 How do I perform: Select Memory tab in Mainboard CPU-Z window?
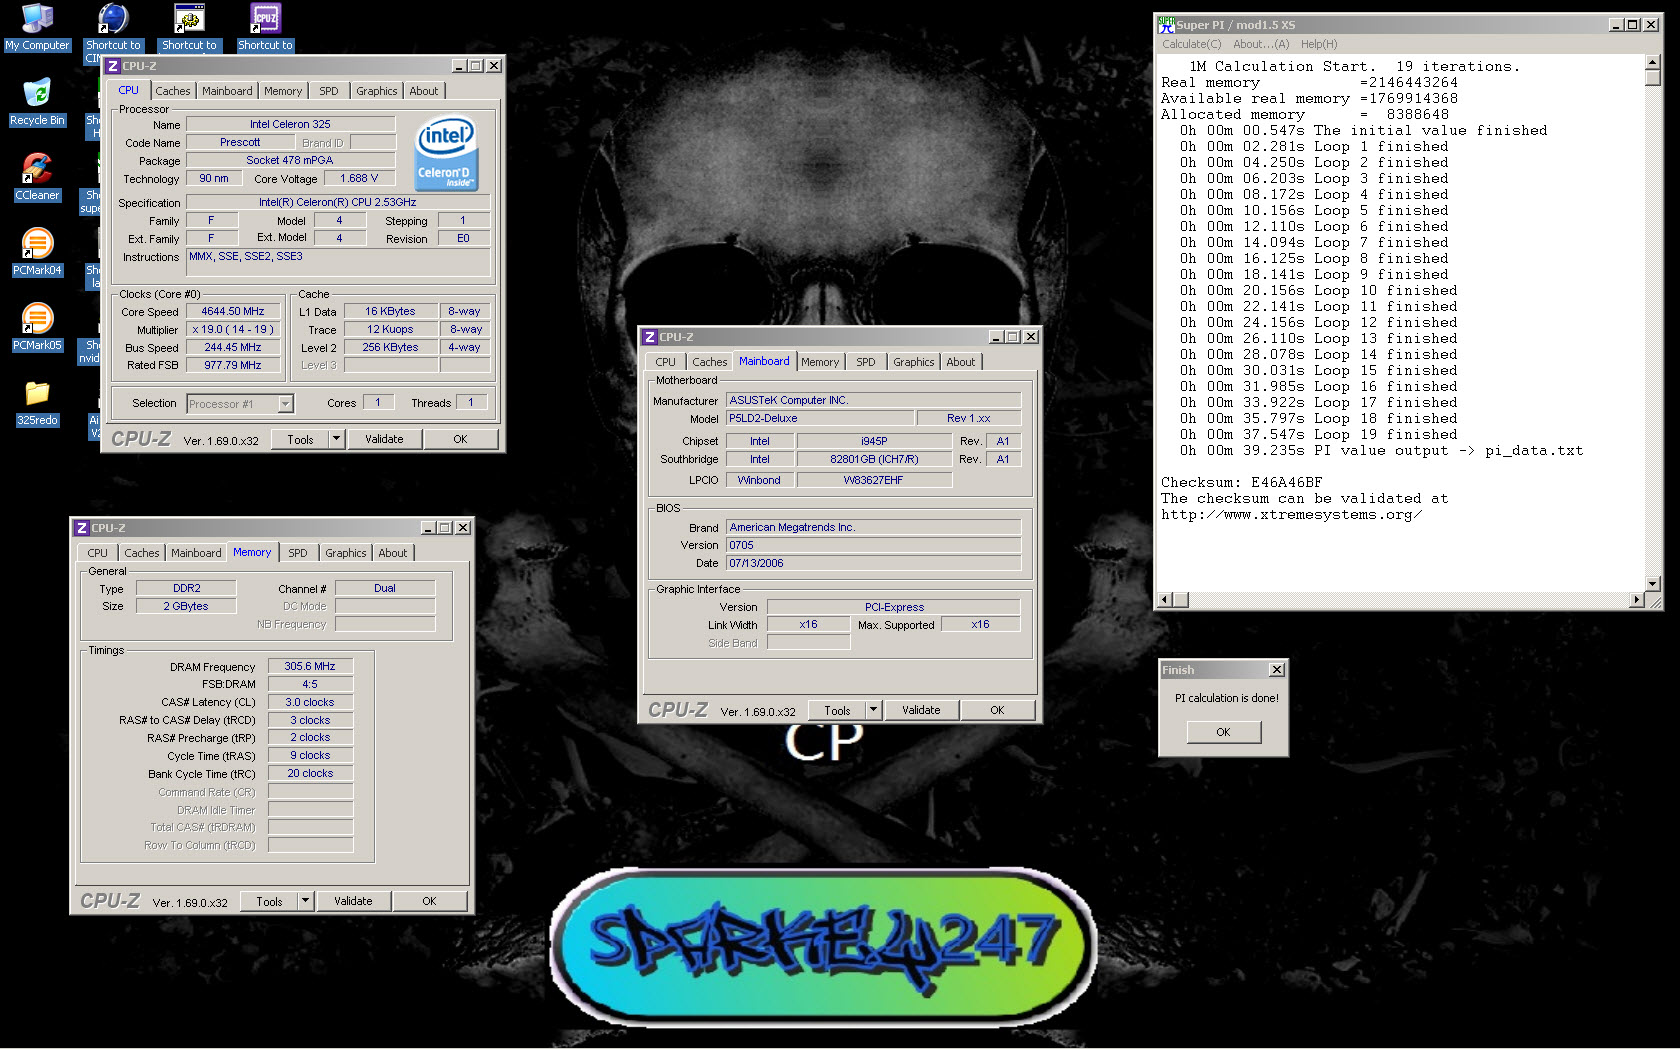[819, 362]
